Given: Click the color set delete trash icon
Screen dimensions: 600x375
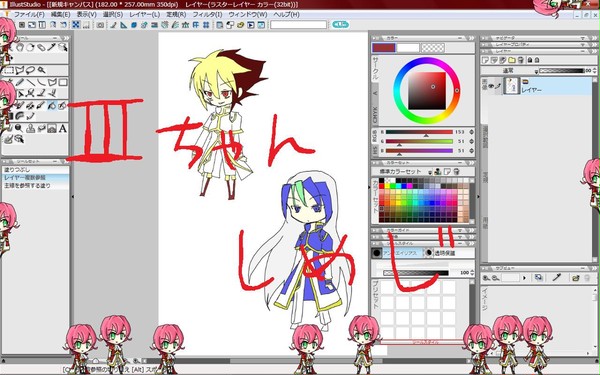Looking at the screenshot, I should tap(456, 171).
